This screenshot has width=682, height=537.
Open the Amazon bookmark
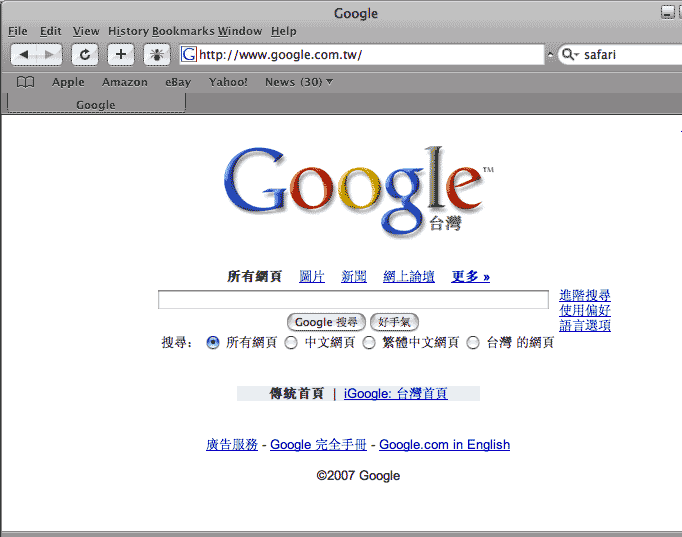pos(125,82)
